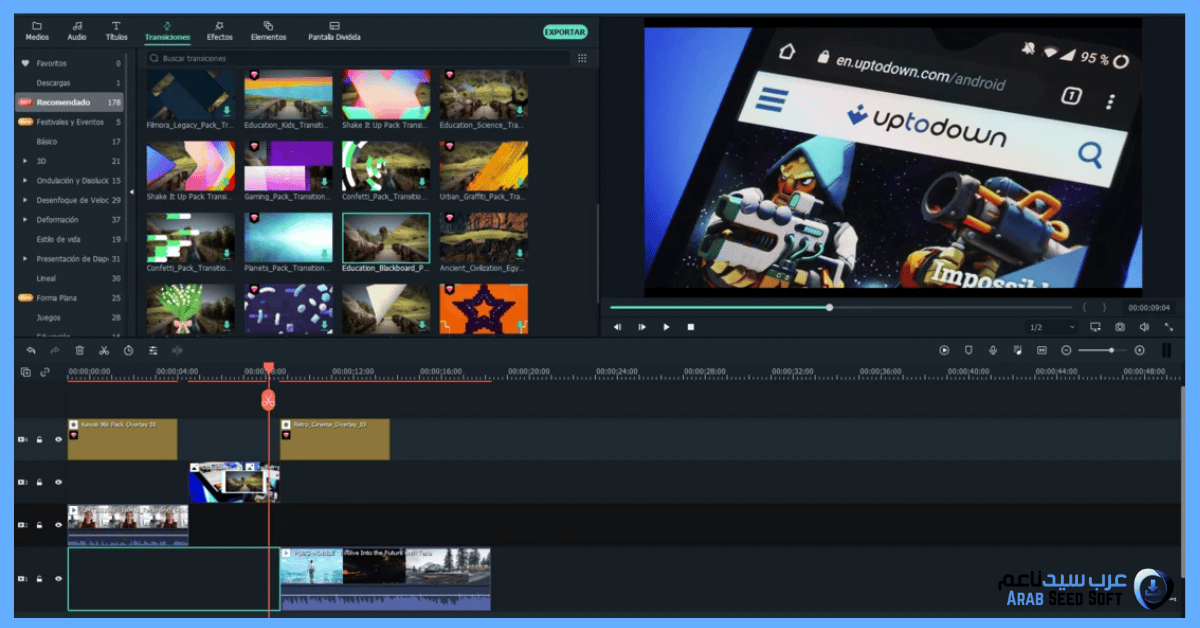Screen dimensions: 1200x628
Task: Click the add track manager icon
Action: [x=26, y=372]
